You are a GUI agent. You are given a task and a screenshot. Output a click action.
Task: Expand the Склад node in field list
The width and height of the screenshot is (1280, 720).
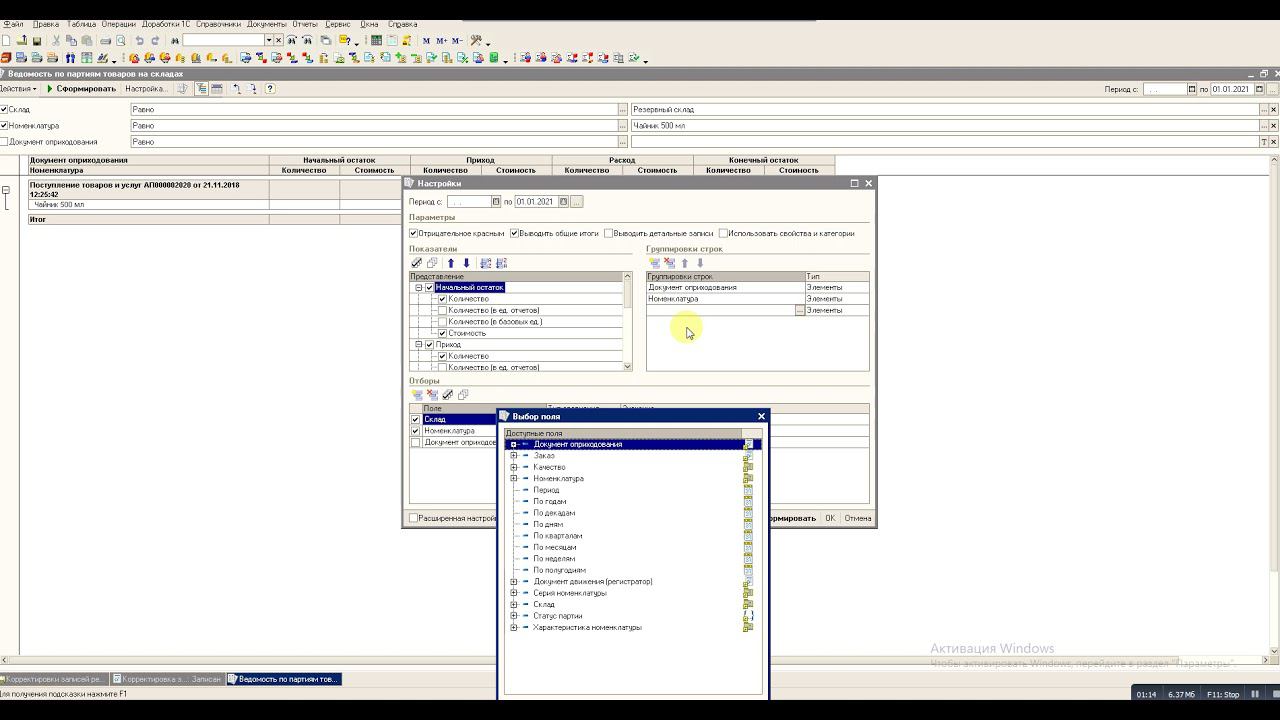pyautogui.click(x=514, y=605)
